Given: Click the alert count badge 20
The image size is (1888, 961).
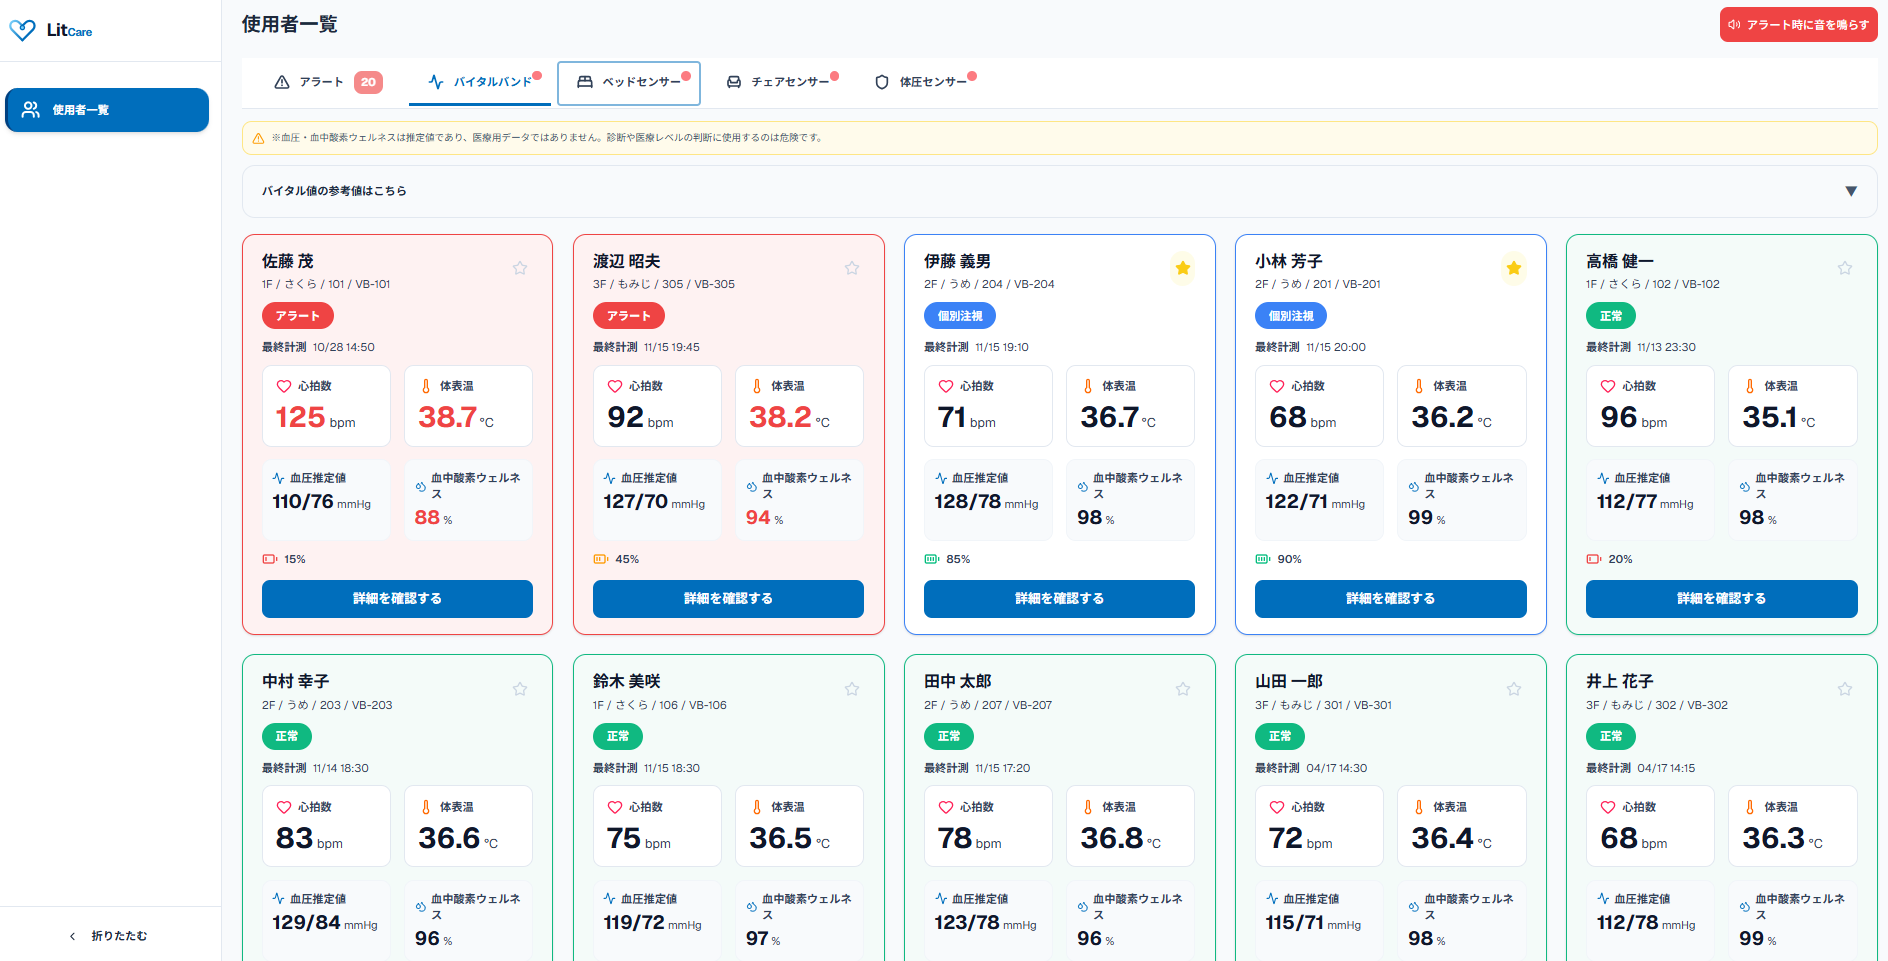Looking at the screenshot, I should tap(368, 82).
